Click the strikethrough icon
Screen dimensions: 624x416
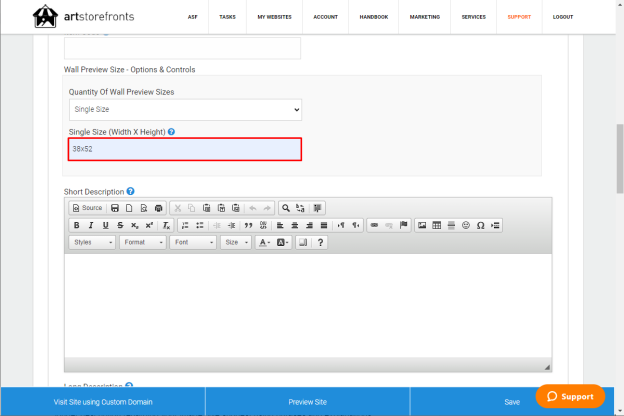[x=120, y=225]
